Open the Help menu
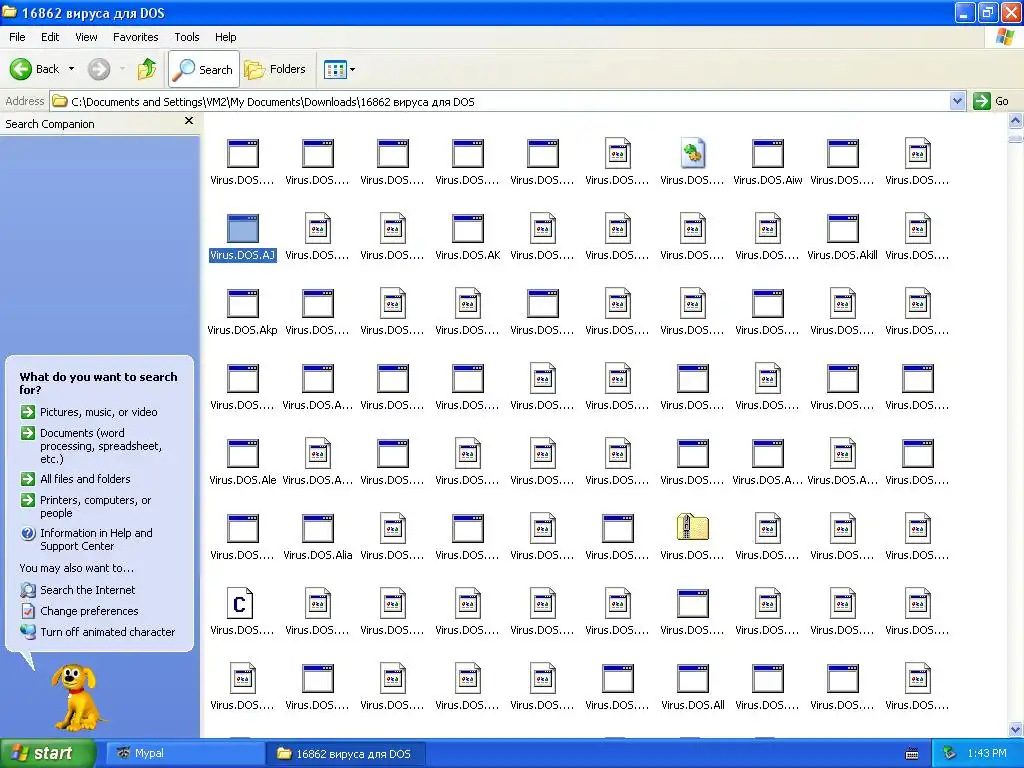The image size is (1024, 768). coord(225,37)
